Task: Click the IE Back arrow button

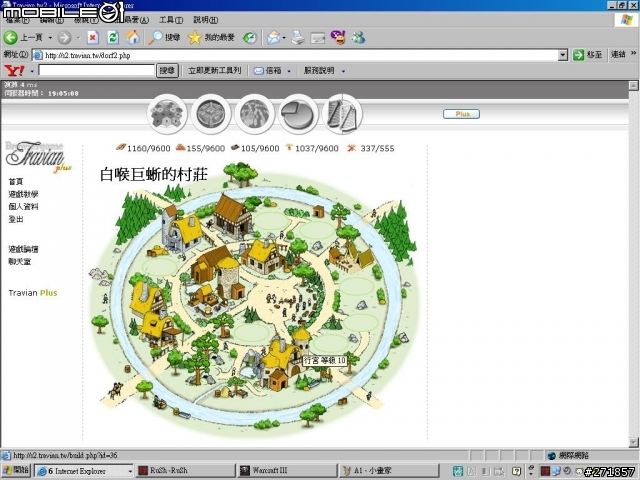Action: point(11,38)
